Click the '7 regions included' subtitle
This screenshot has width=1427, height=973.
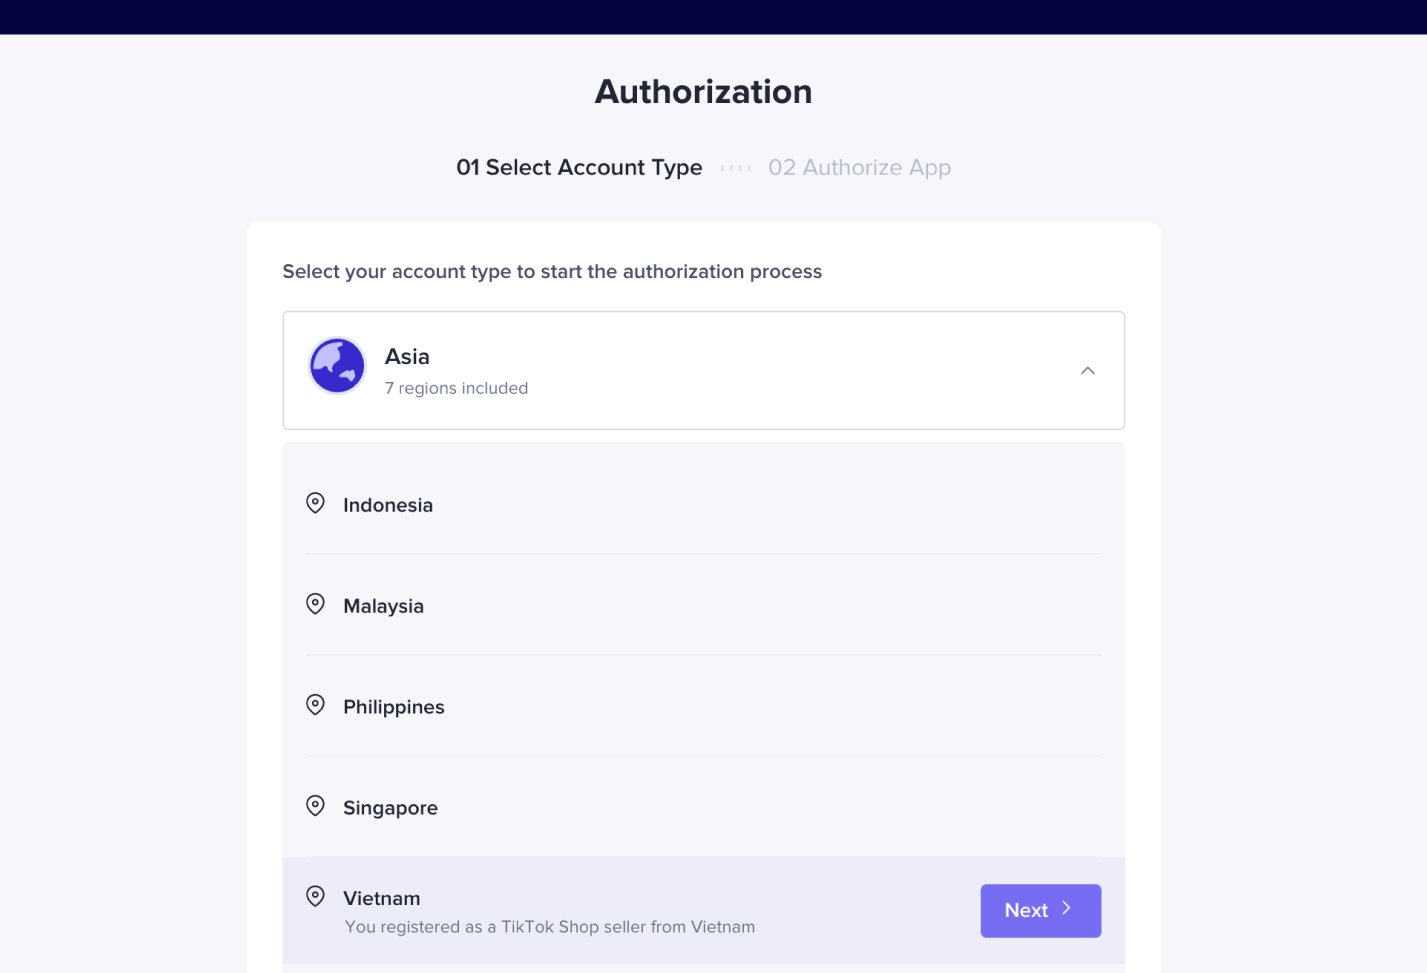click(x=456, y=388)
